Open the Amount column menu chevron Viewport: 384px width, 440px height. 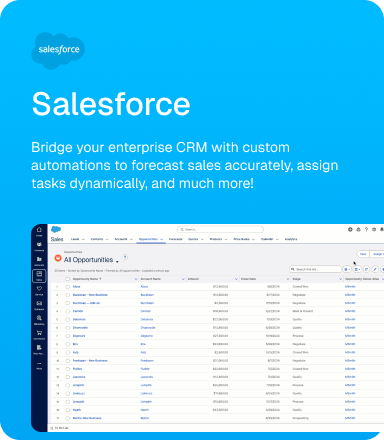click(x=236, y=279)
